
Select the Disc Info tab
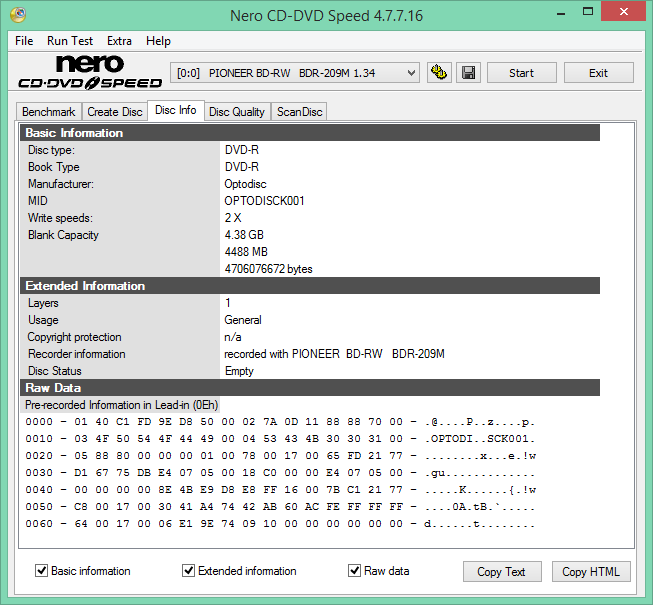tap(176, 110)
